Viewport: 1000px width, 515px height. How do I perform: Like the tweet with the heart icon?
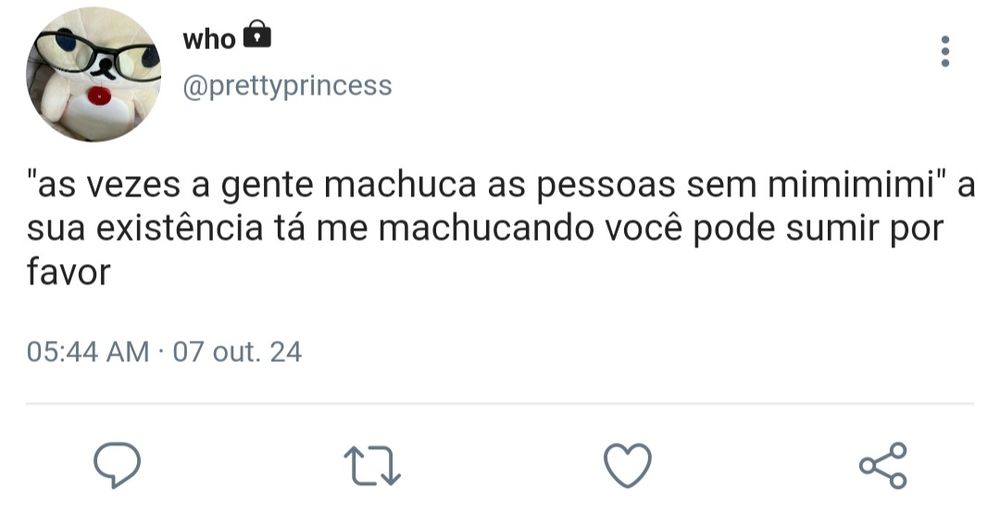click(628, 466)
